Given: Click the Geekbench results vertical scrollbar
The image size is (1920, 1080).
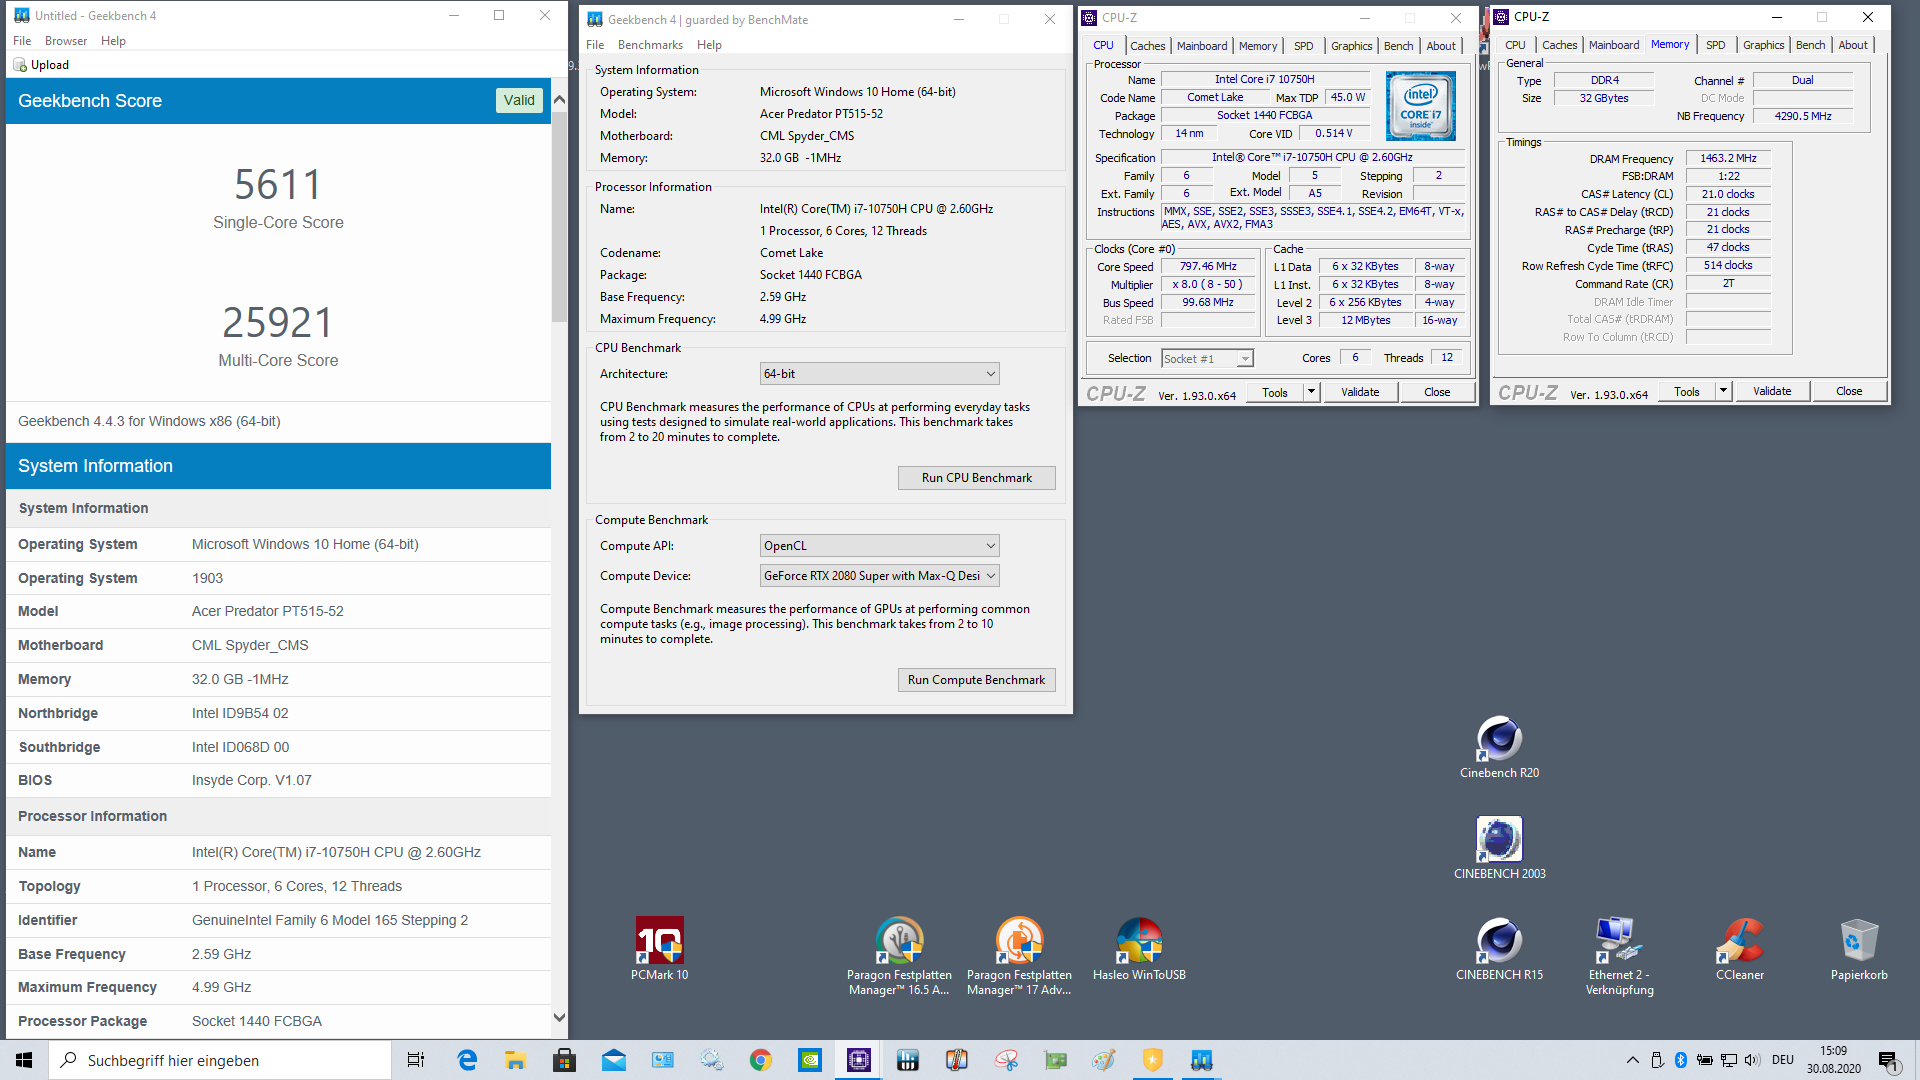Looking at the screenshot, I should point(559,215).
